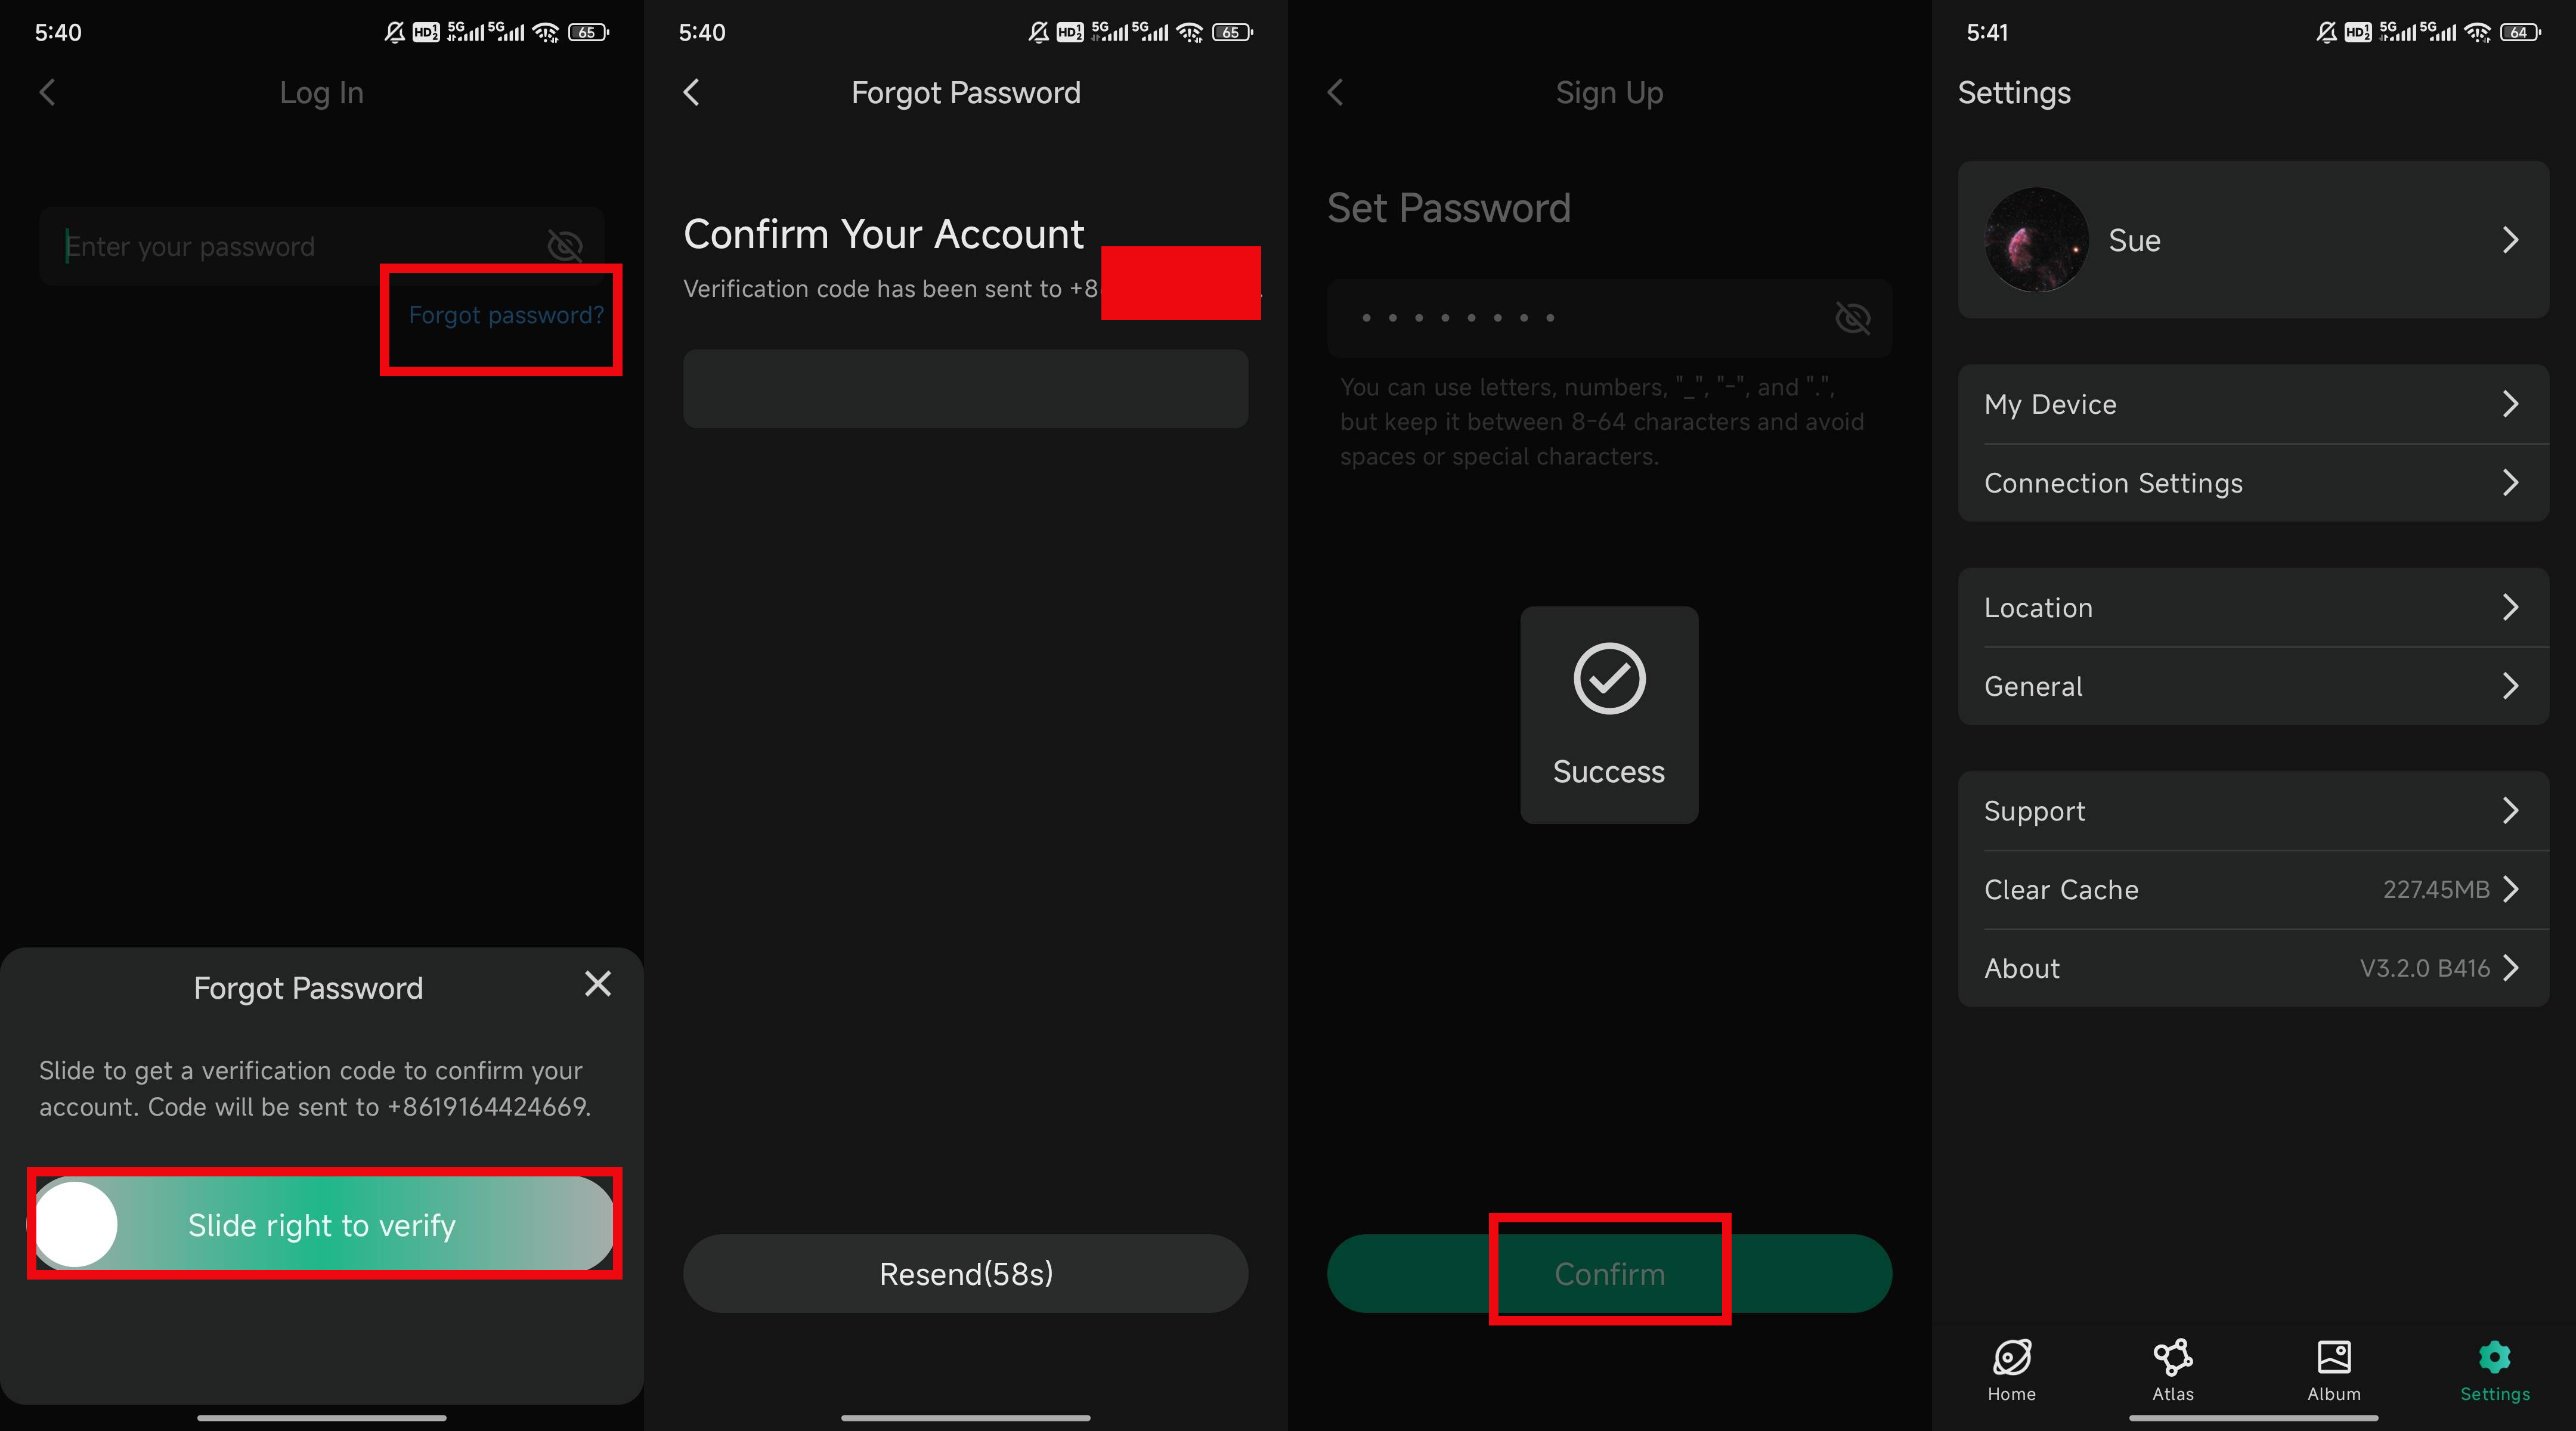
Task: Open the Location settings entry
Action: click(2253, 608)
